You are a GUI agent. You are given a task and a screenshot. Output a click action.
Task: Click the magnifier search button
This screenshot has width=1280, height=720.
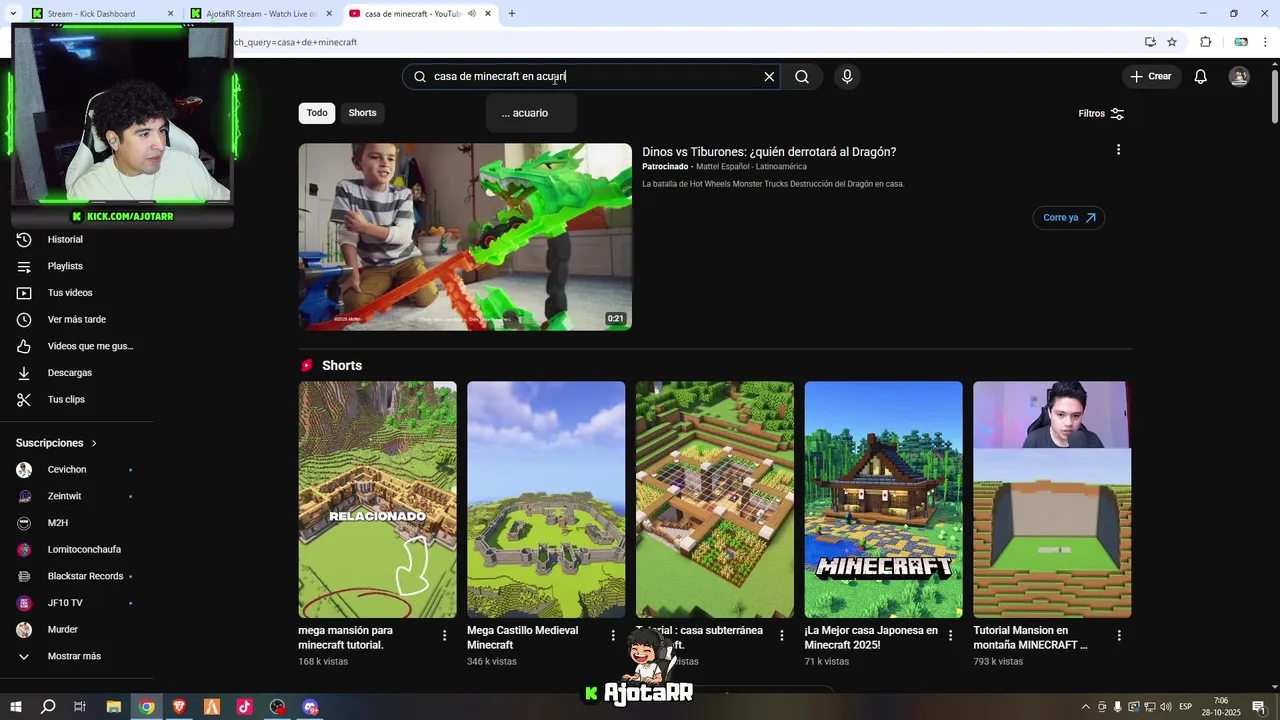(x=802, y=77)
